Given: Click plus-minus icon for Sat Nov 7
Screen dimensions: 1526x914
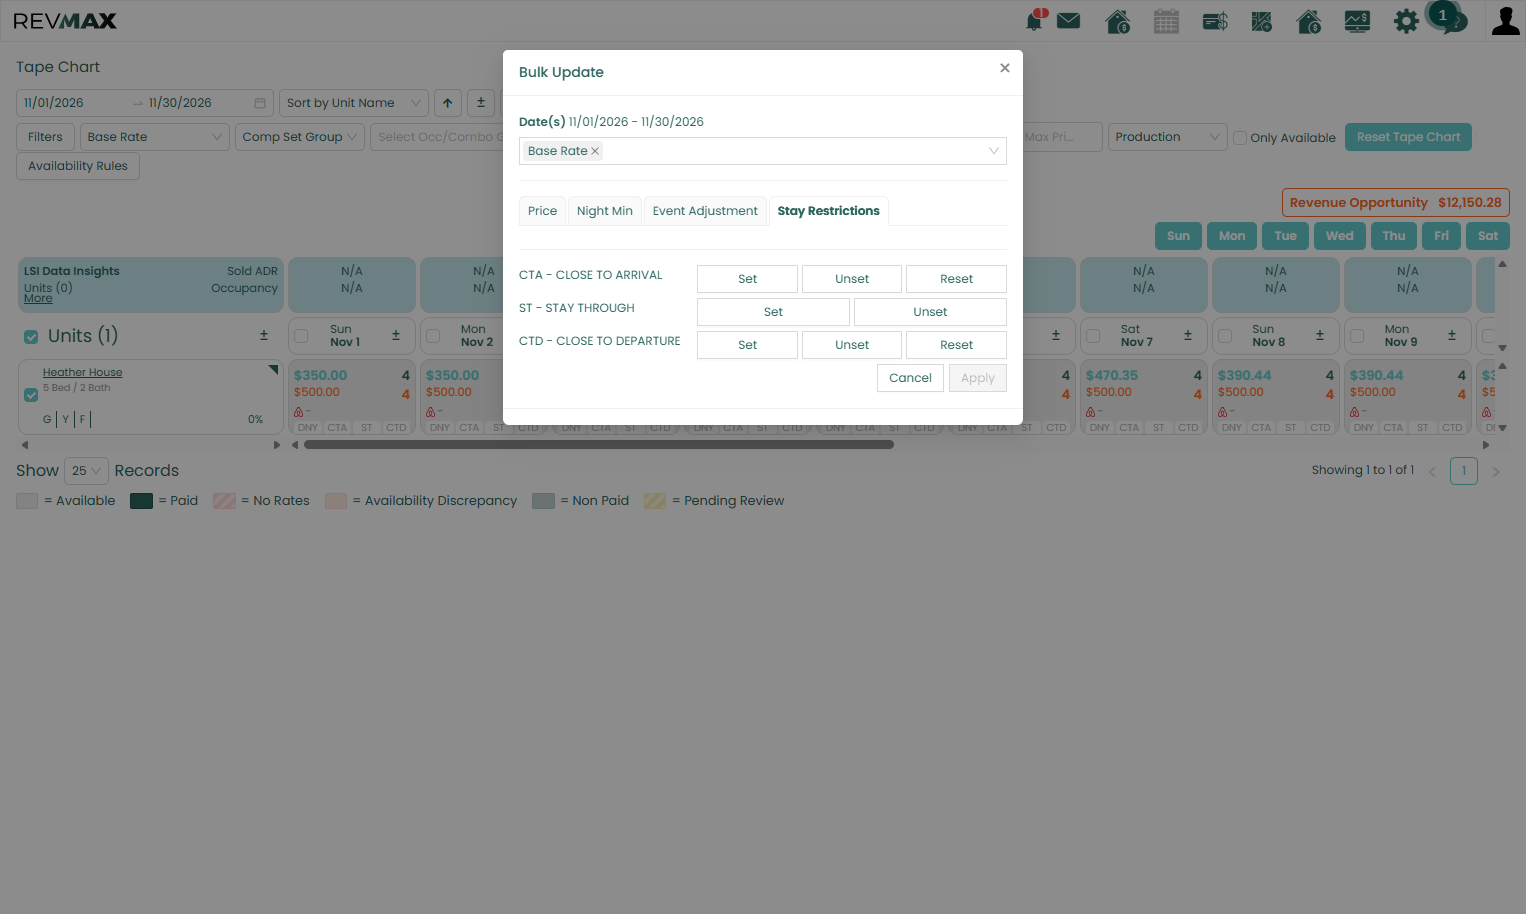Looking at the screenshot, I should (x=1188, y=336).
